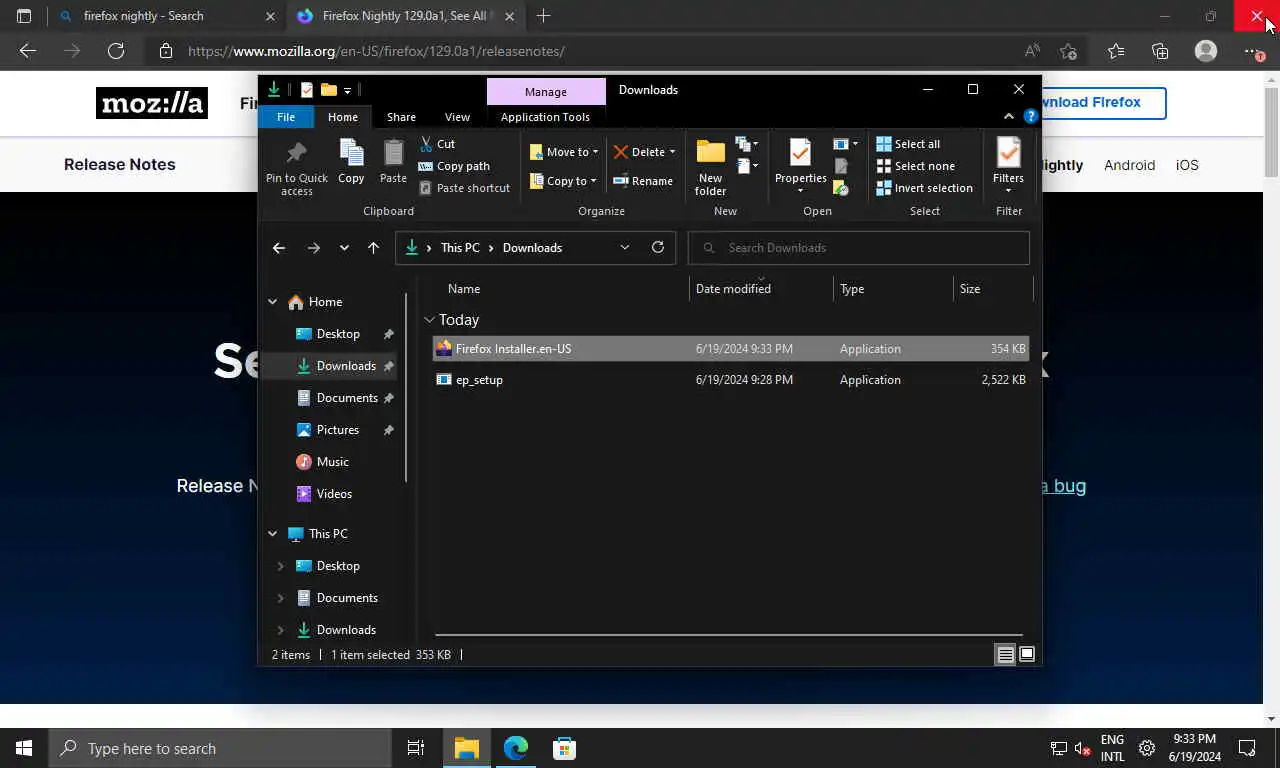The height and width of the screenshot is (768, 1280).
Task: Click Paste shortcut in the ribbon
Action: tap(464, 188)
